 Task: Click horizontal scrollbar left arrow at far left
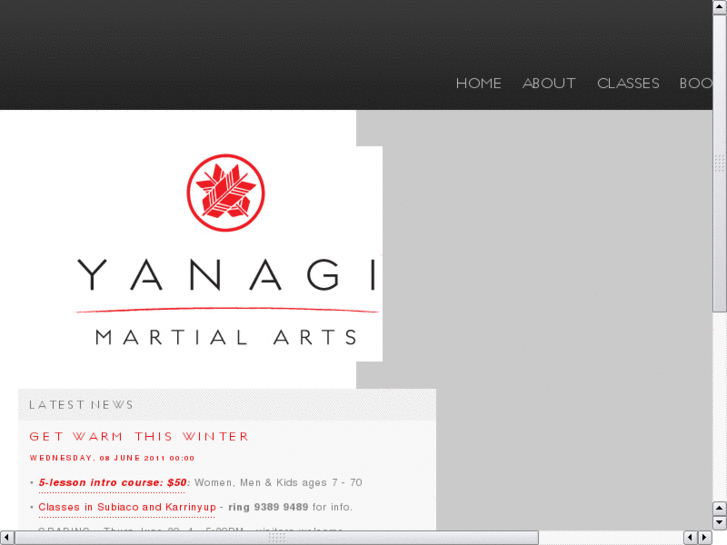click(6, 538)
